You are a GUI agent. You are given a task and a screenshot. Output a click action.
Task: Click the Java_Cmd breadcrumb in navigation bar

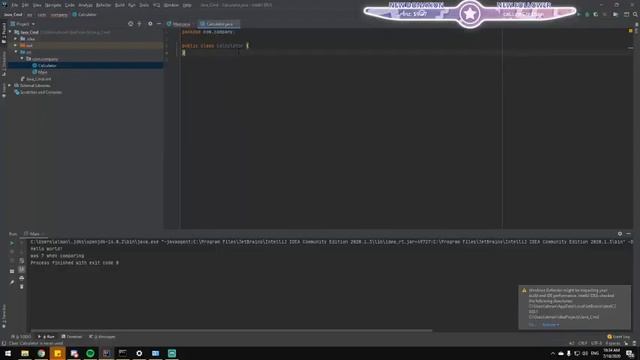[x=13, y=15]
